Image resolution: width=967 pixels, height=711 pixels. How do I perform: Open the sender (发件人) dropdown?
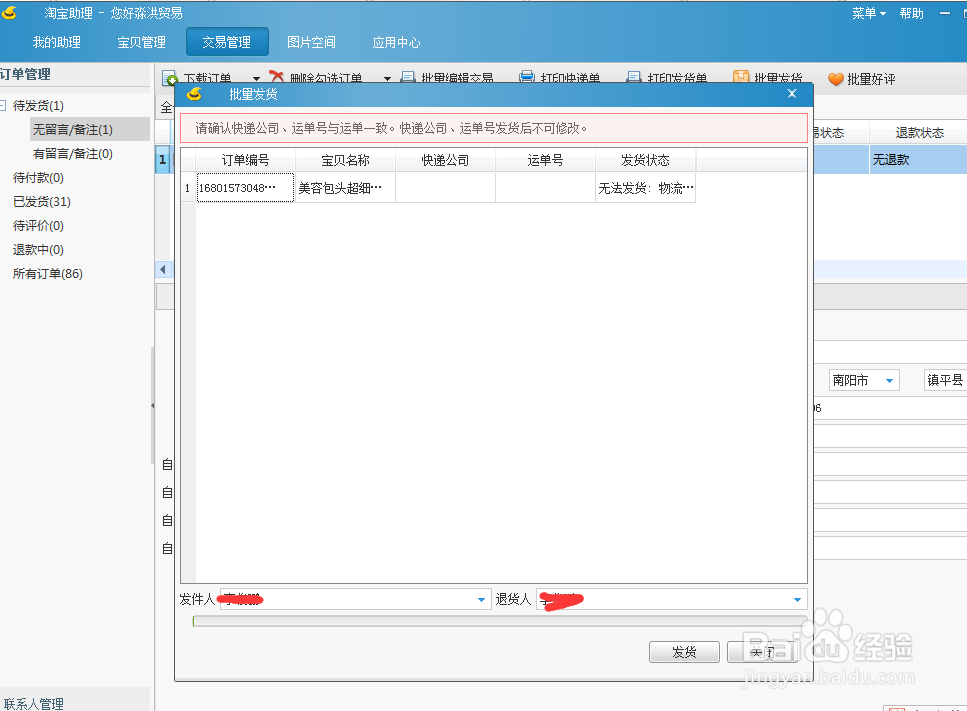point(479,599)
